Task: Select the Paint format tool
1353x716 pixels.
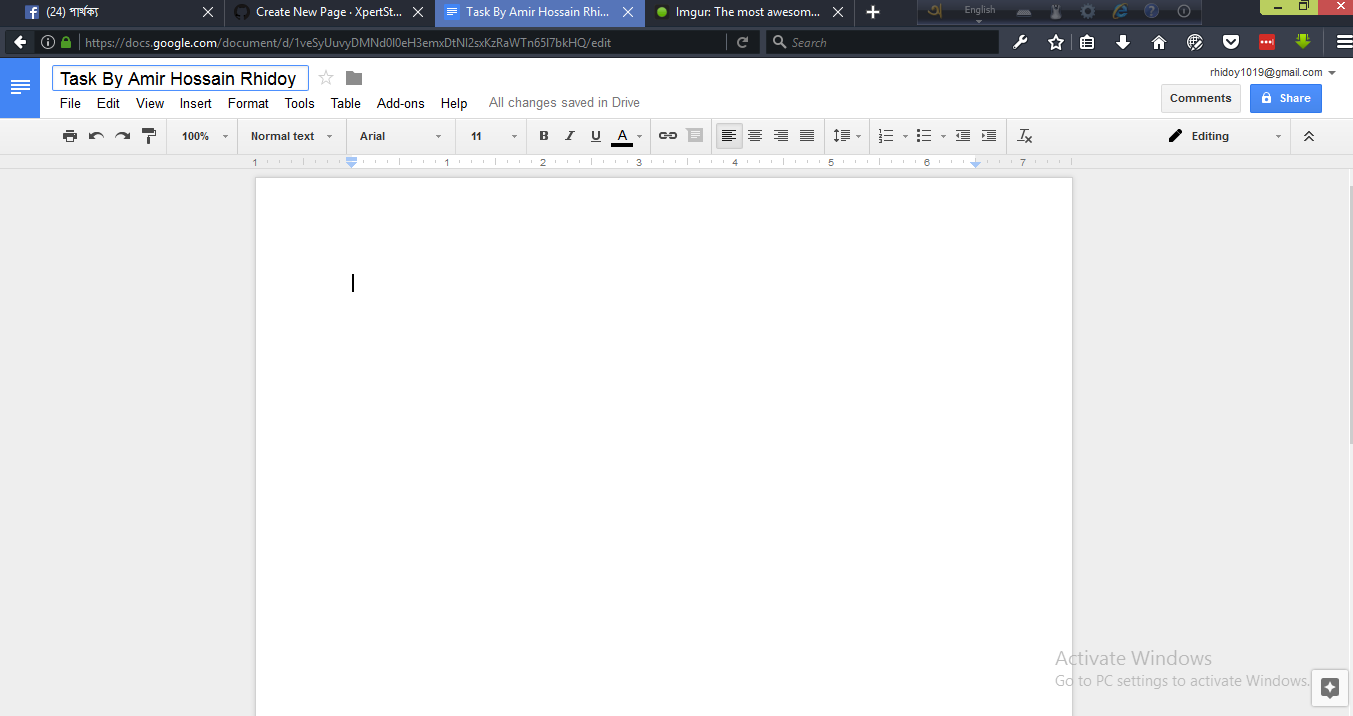Action: pyautogui.click(x=149, y=136)
